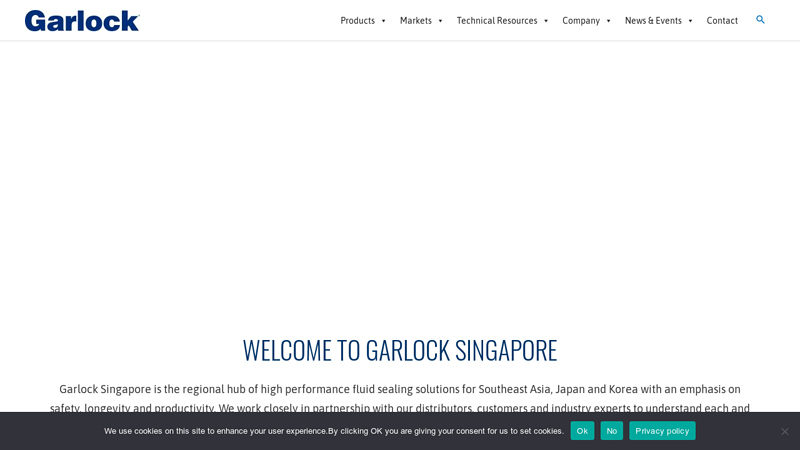Viewport: 800px width, 450px height.
Task: Open the Markets menu item
Action: point(416,21)
